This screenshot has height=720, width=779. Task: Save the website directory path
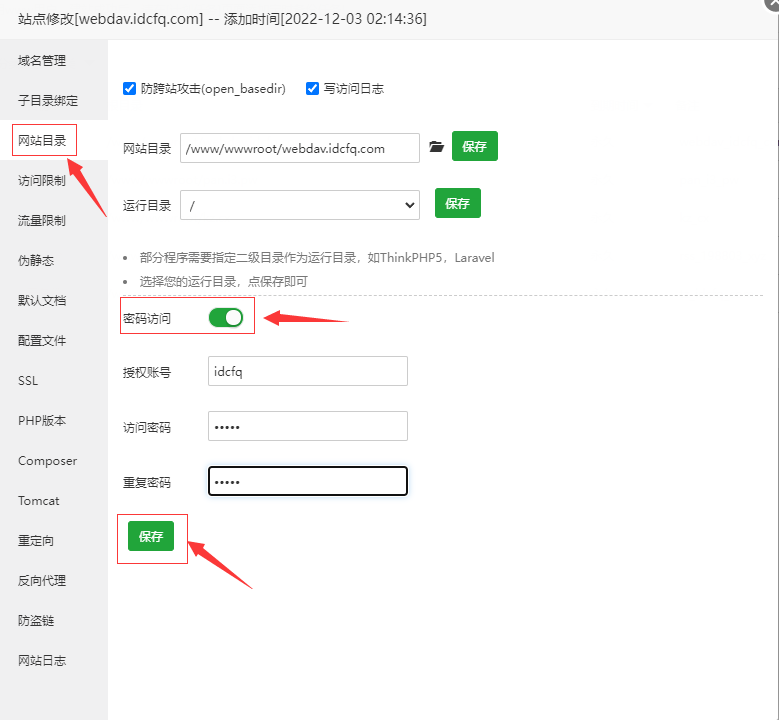click(x=474, y=147)
